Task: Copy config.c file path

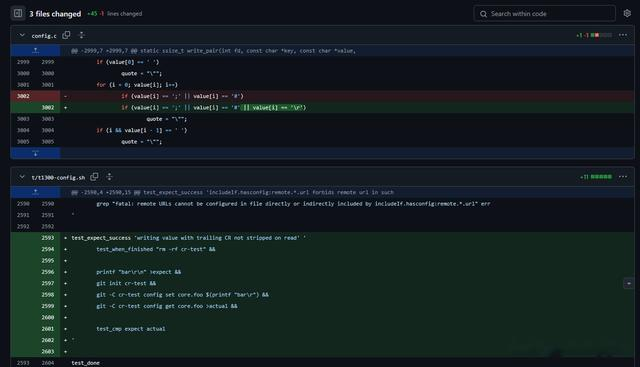Action: click(x=66, y=35)
